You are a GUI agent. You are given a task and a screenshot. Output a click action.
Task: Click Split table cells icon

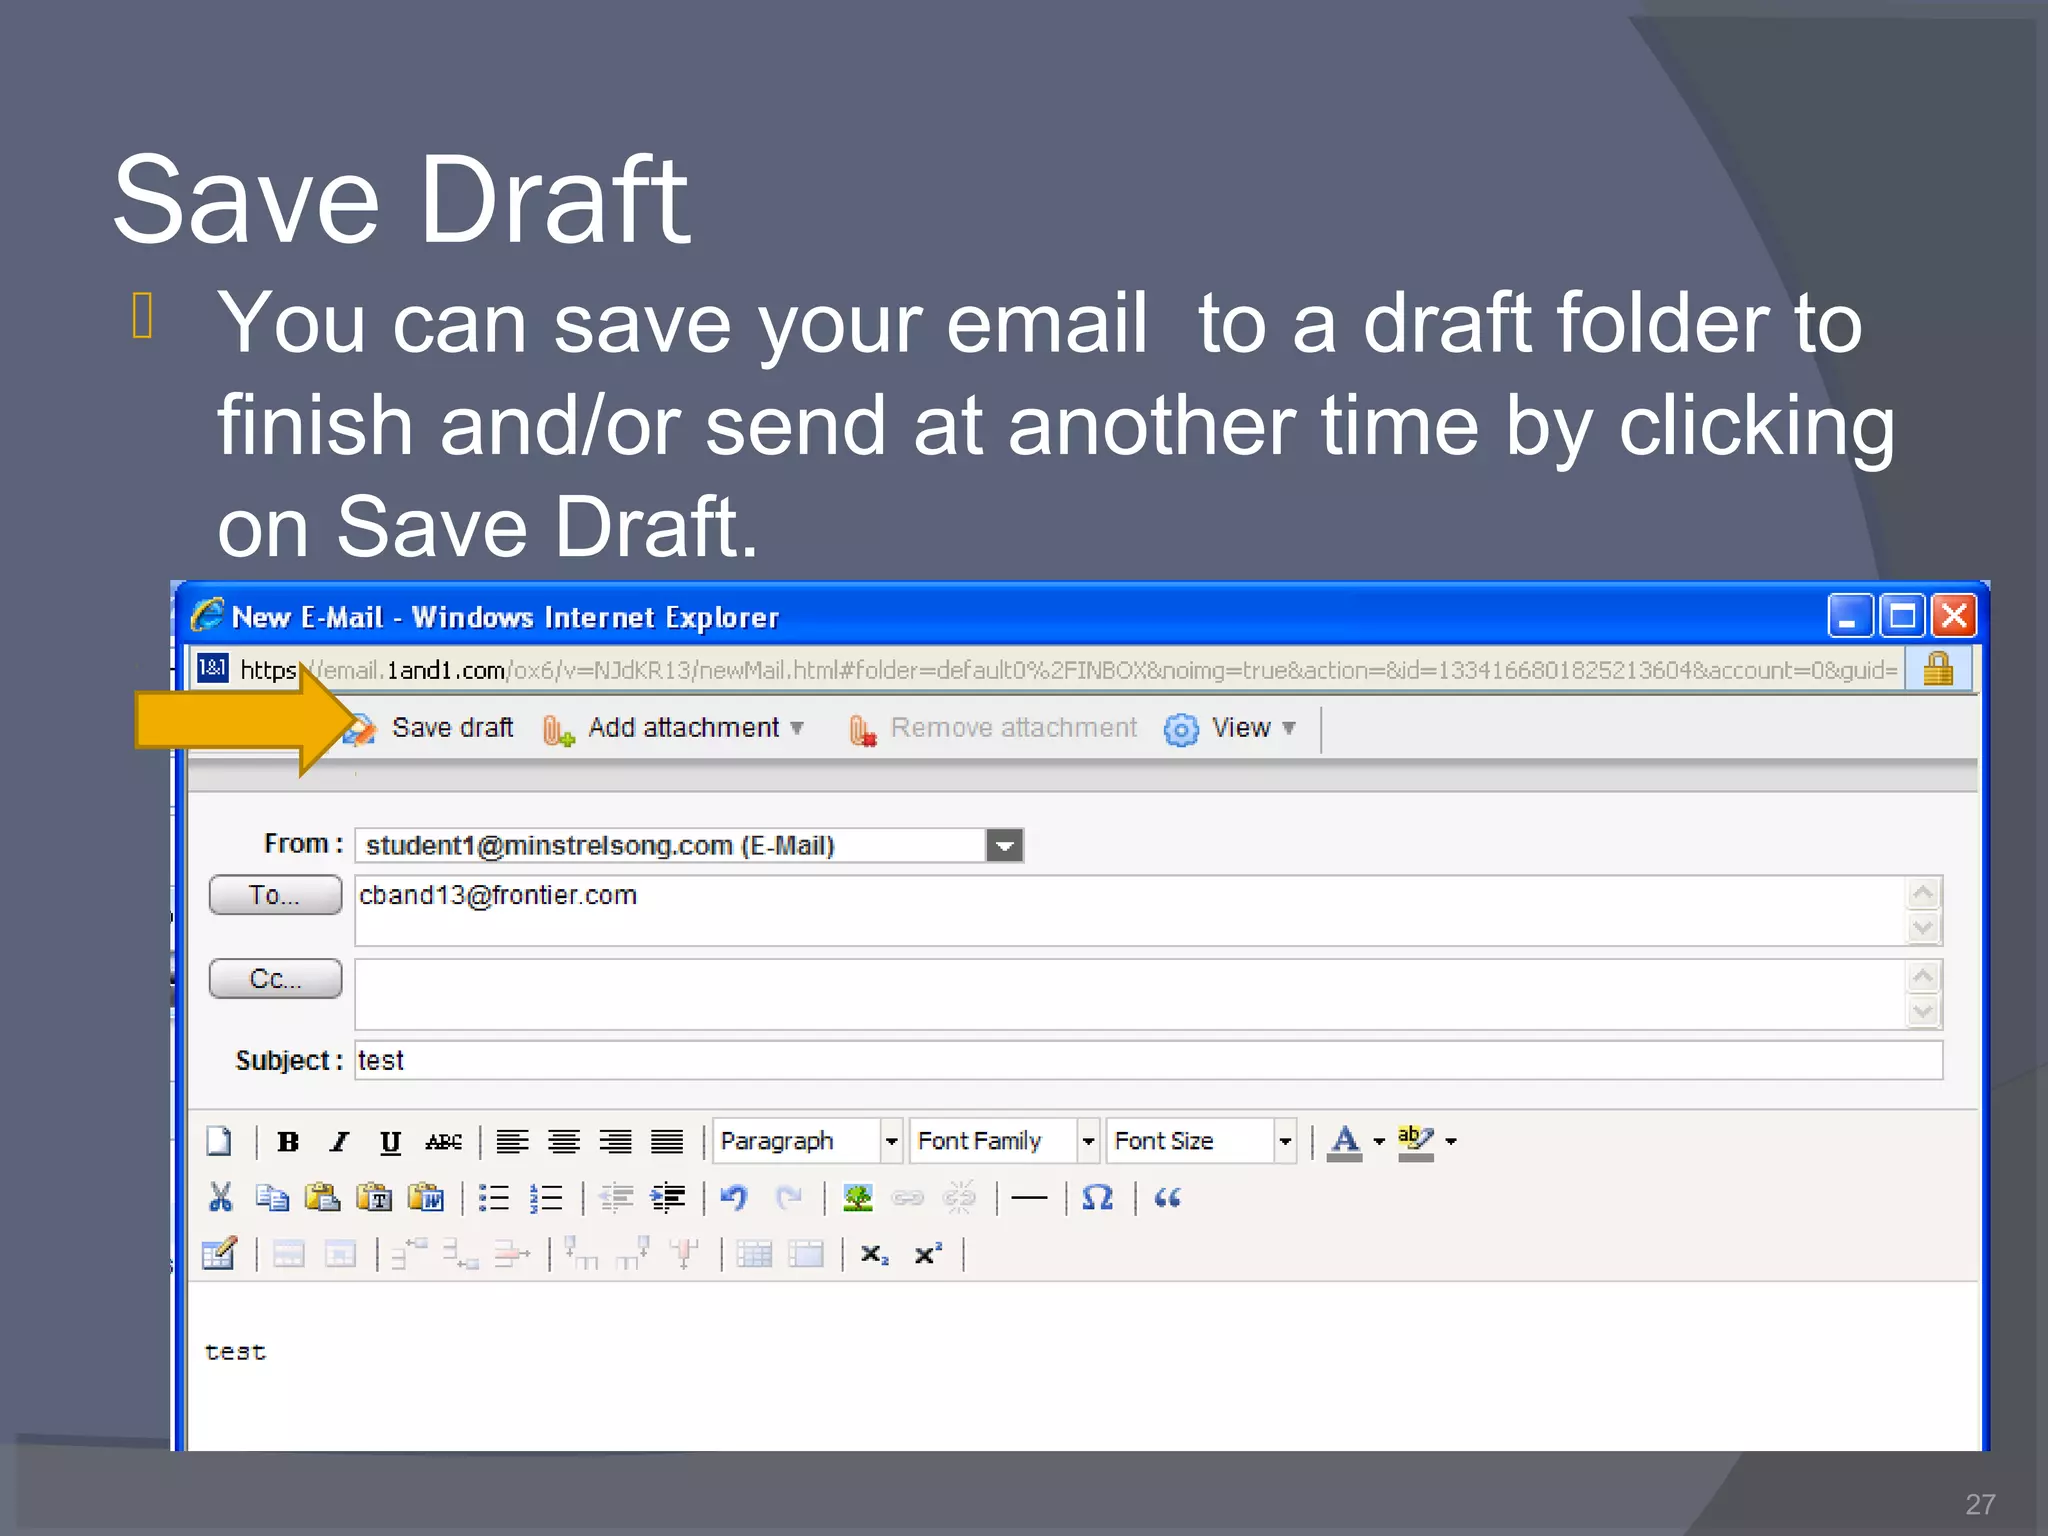coord(754,1253)
